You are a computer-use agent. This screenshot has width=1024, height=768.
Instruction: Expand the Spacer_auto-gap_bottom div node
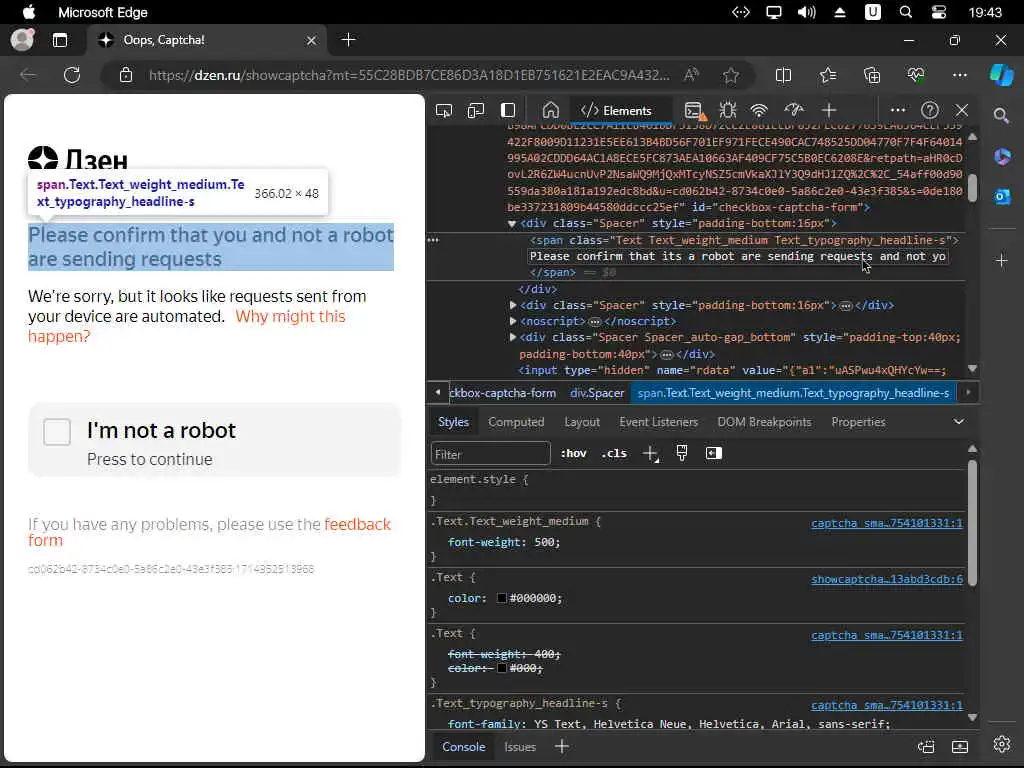[x=513, y=337]
